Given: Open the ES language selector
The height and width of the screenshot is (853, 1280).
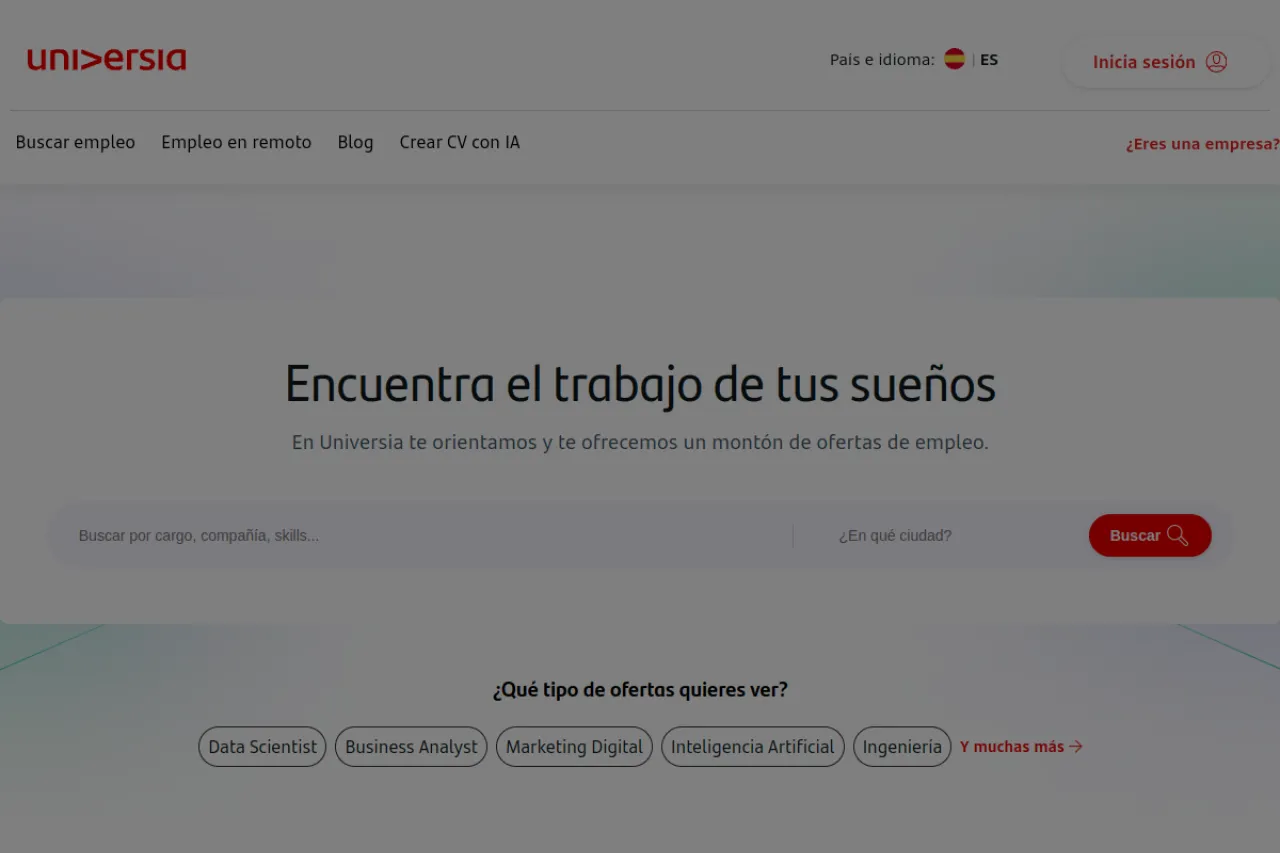Looking at the screenshot, I should pyautogui.click(x=989, y=60).
